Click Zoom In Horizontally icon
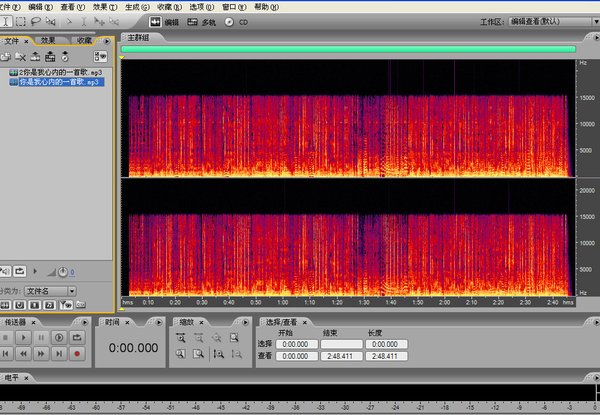This screenshot has height=415, width=600. click(181, 338)
